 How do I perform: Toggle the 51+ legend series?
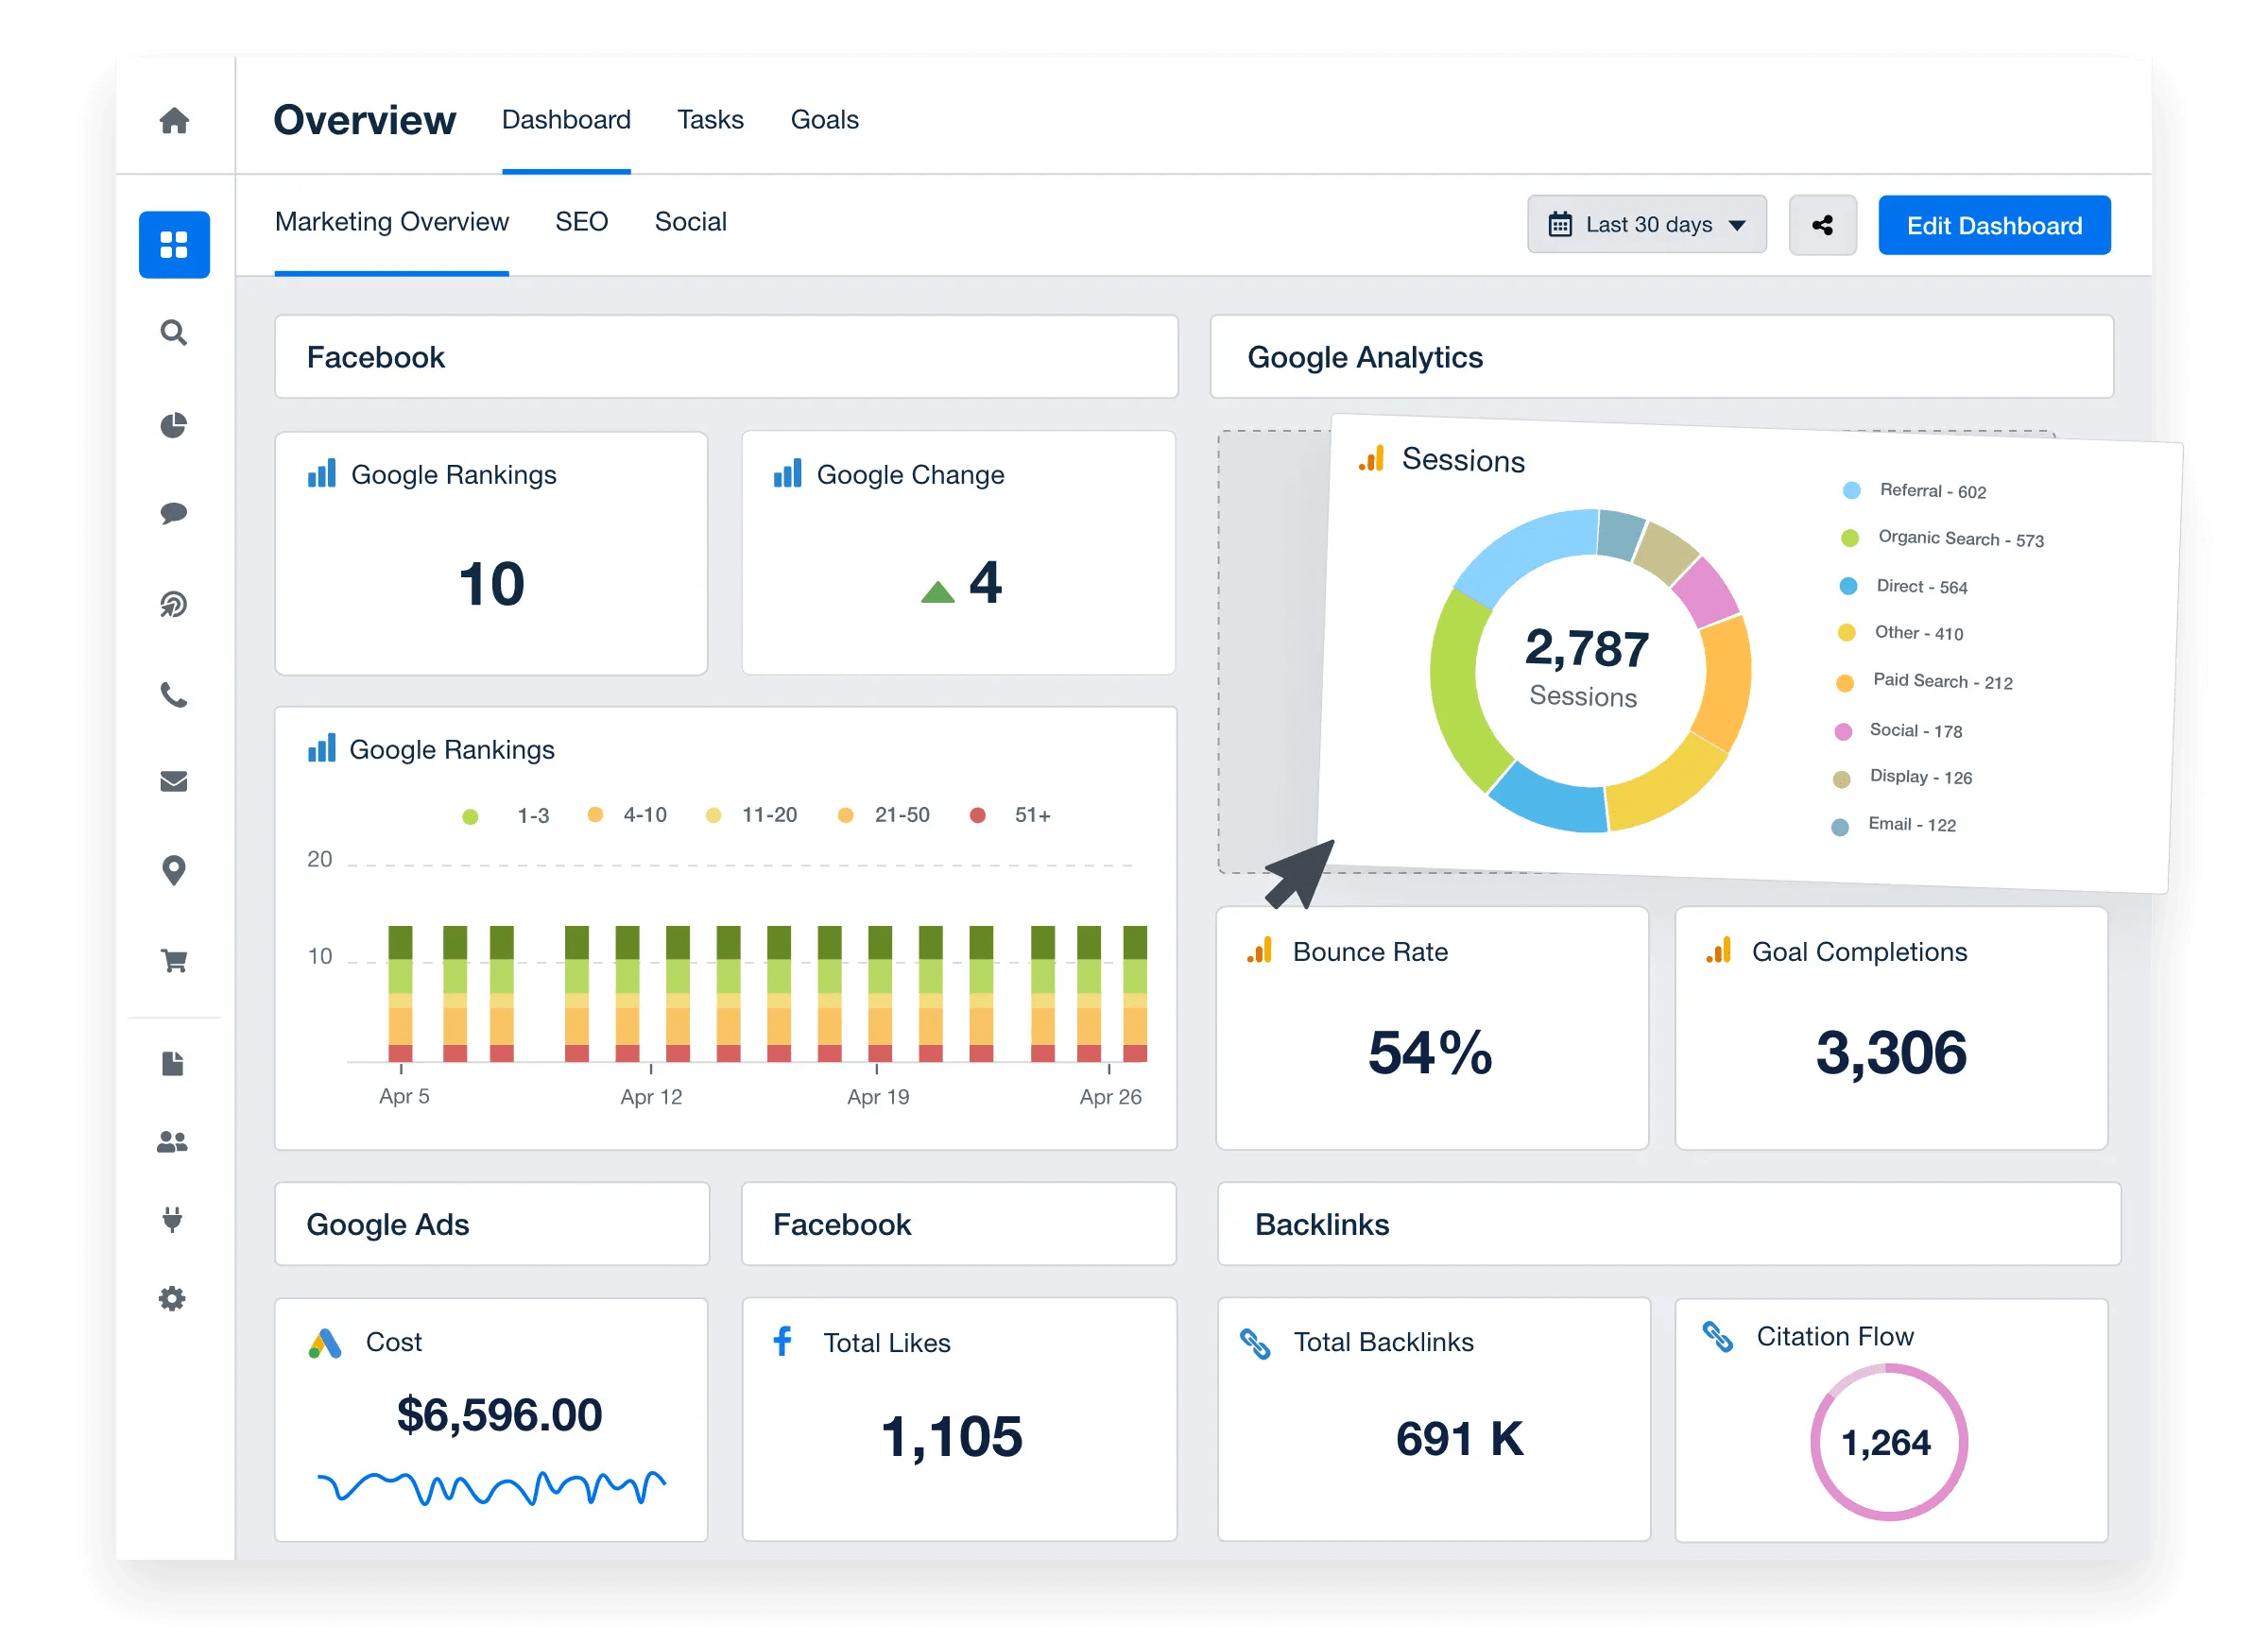tap(1031, 815)
